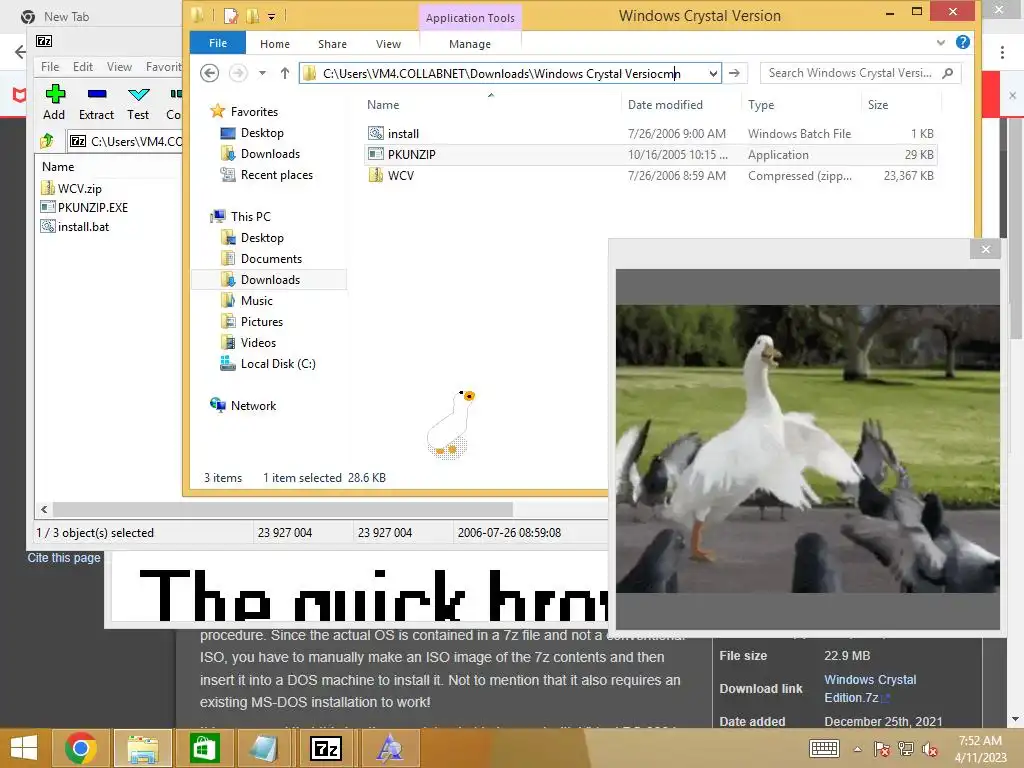Expand the address bar history dropdown
Viewport: 1024px width, 768px height.
[x=713, y=73]
